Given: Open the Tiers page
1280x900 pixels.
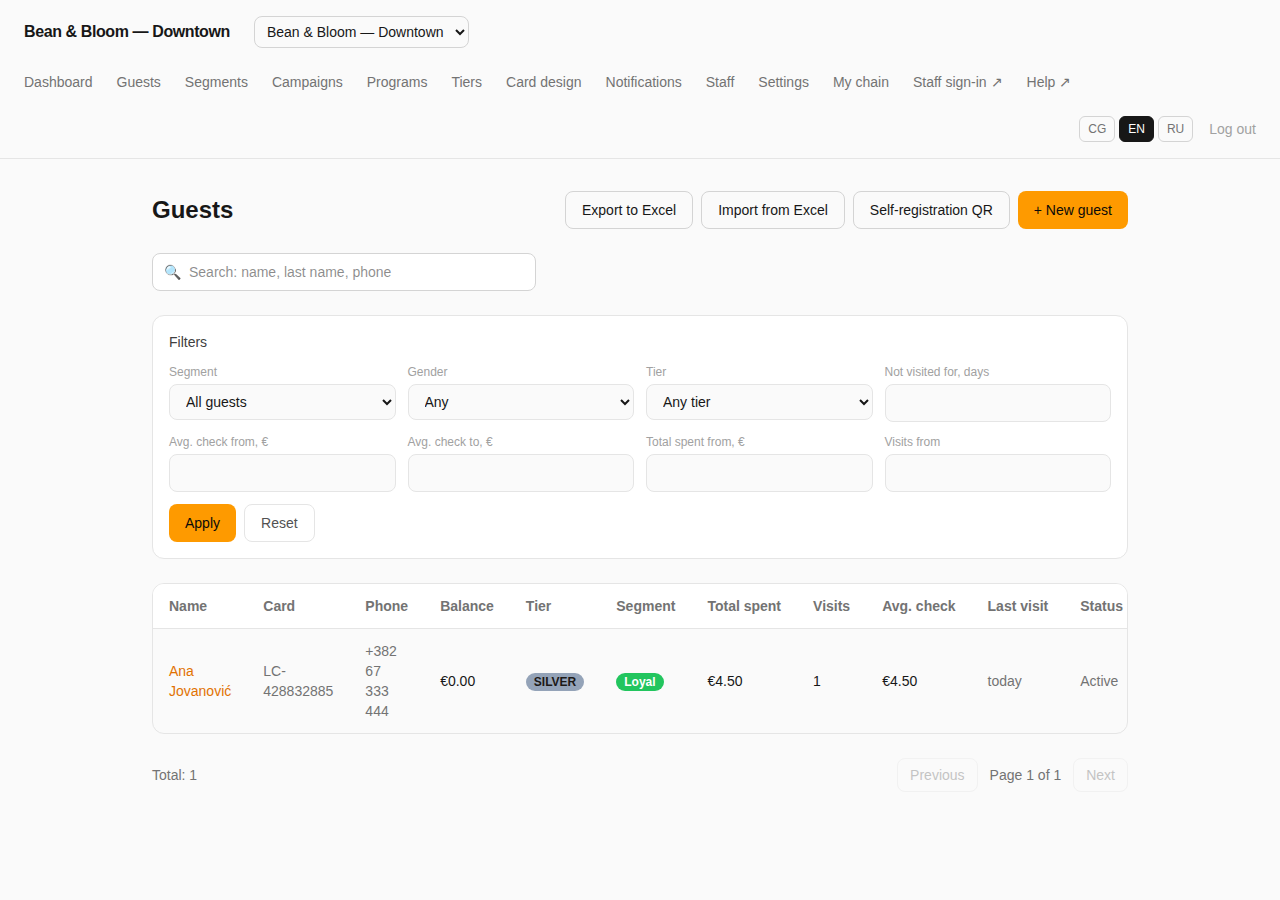Looking at the screenshot, I should coord(466,82).
